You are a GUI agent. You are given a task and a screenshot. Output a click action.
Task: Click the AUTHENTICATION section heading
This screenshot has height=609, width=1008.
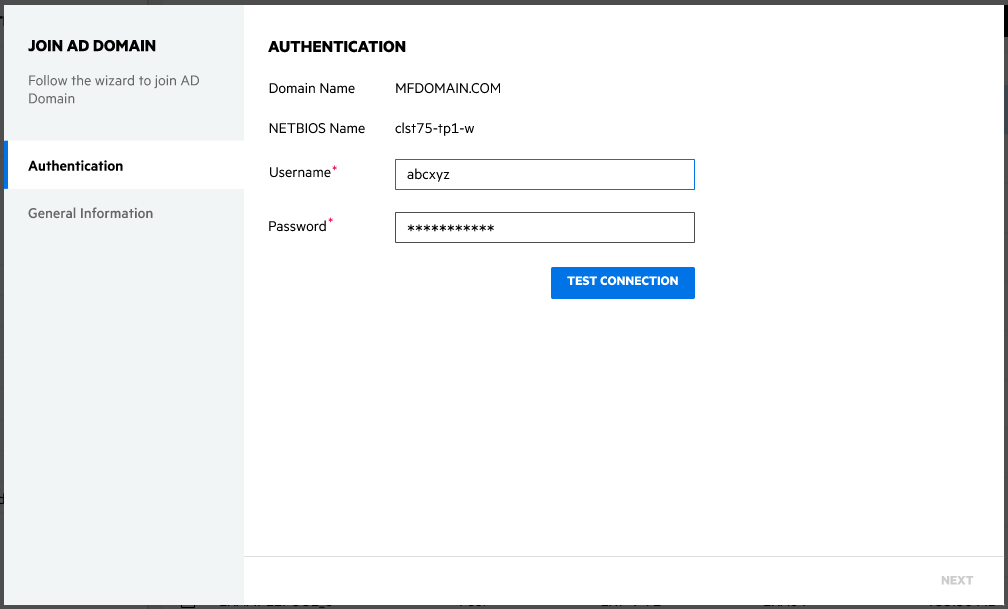click(337, 47)
